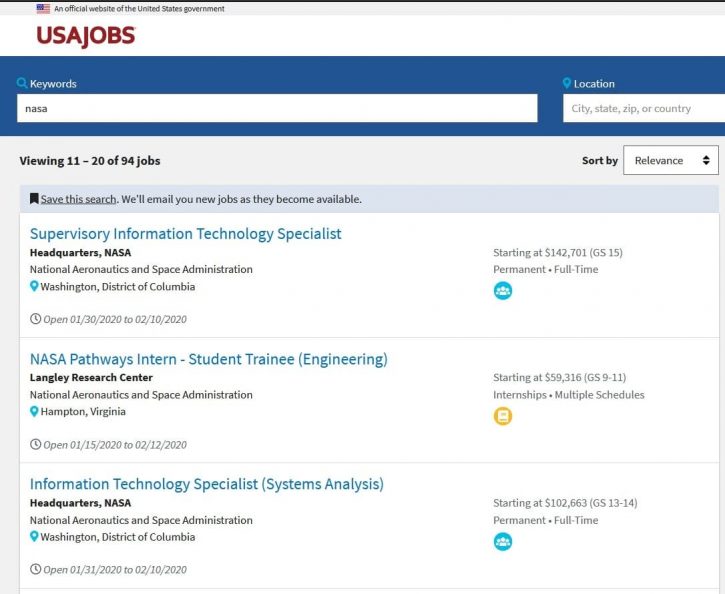This screenshot has height=594, width=725.
Task: Click the Location input field
Action: 644,108
